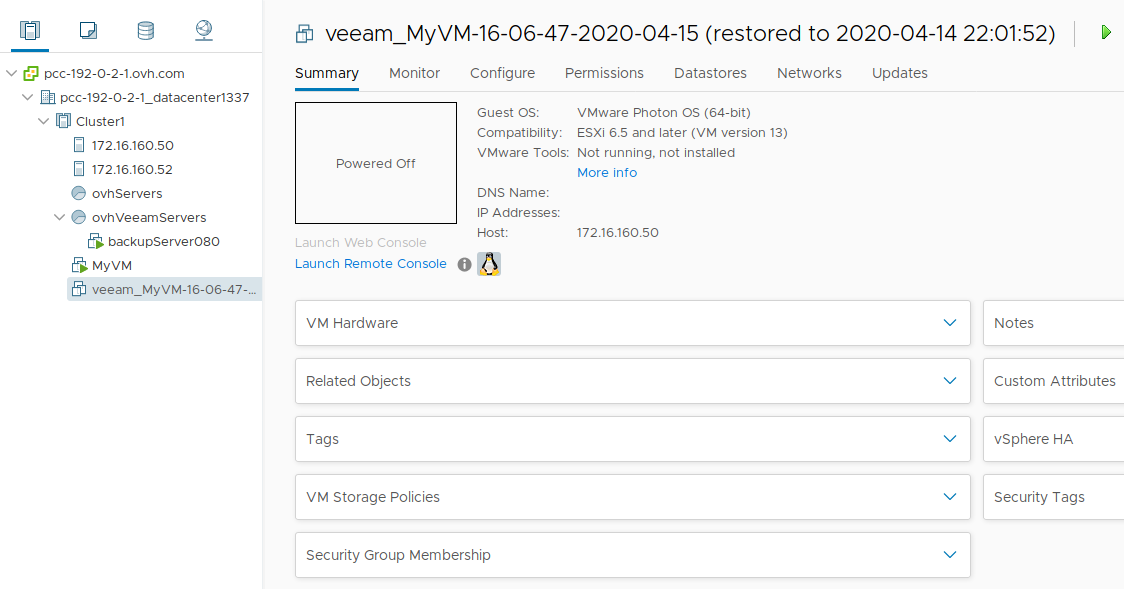The height and width of the screenshot is (589, 1124).
Task: Expand the Related Objects panel
Action: tap(950, 381)
